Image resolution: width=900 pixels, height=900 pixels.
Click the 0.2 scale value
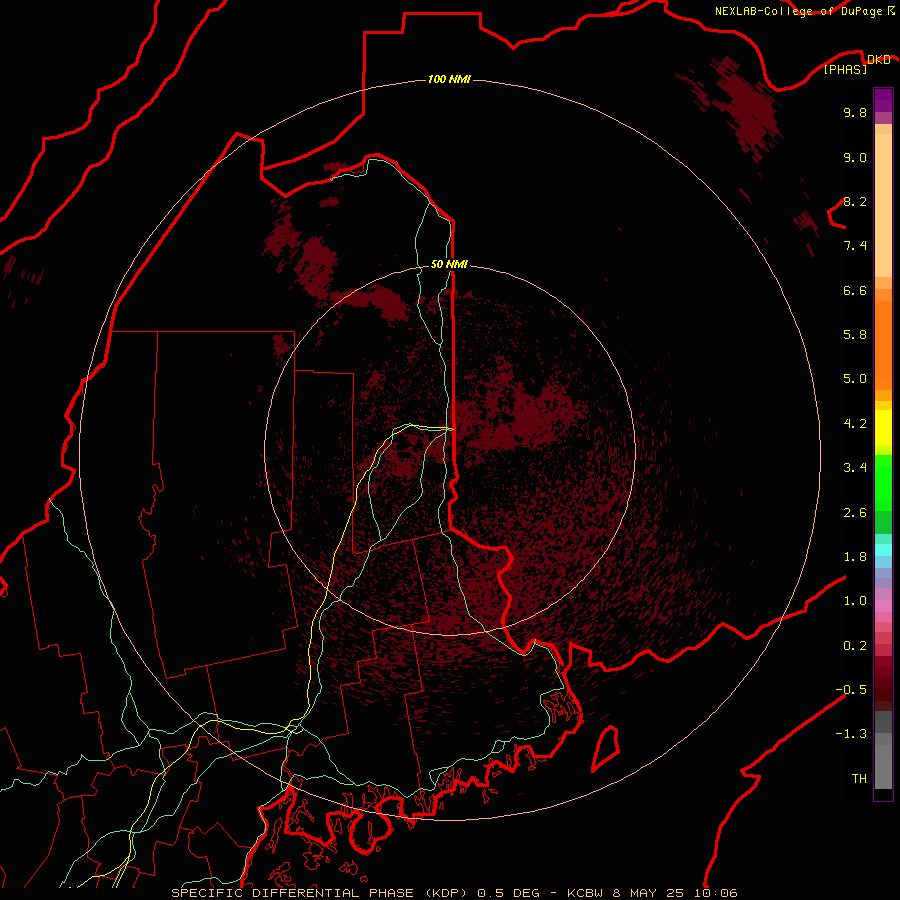click(x=855, y=646)
